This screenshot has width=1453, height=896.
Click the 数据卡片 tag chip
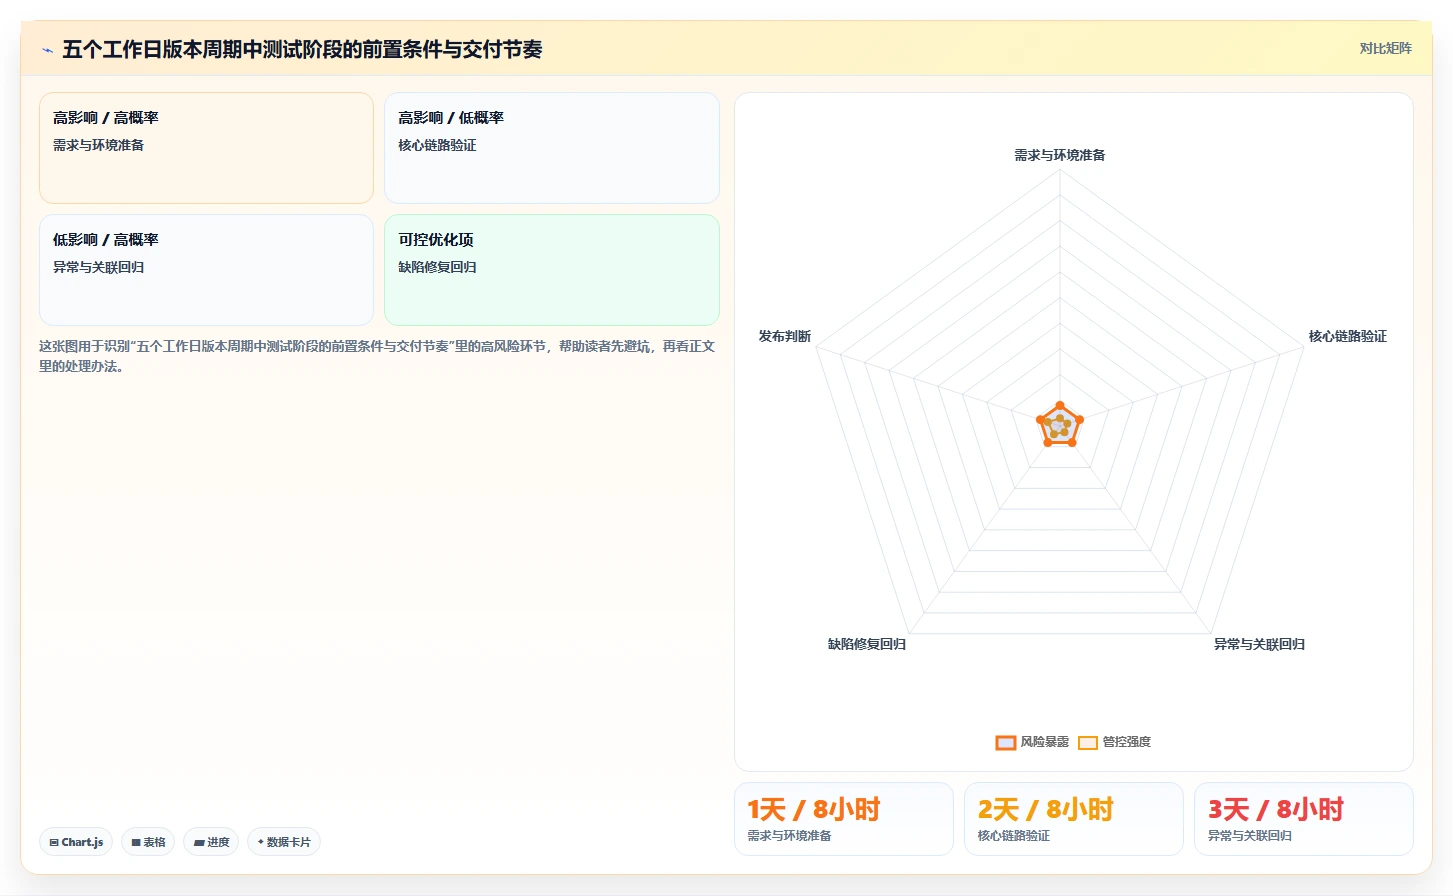pos(284,842)
